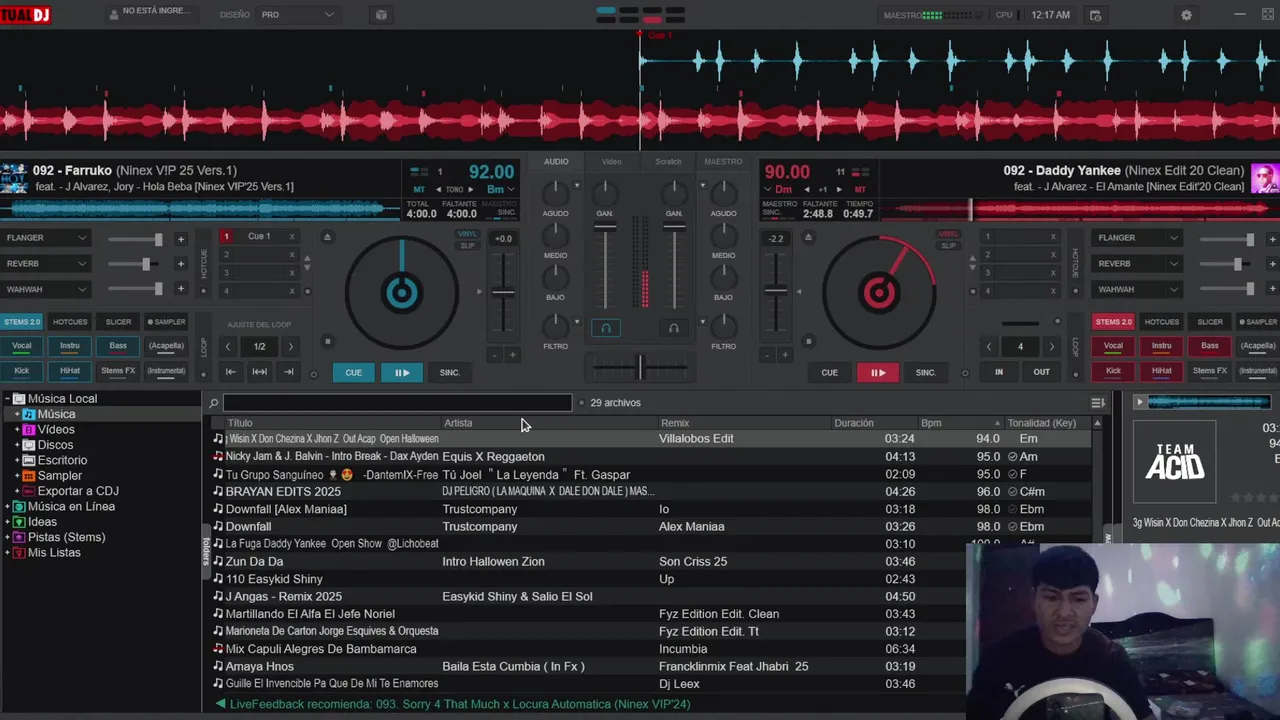Switch mixer to MAESTRO tab
1280x720 pixels.
click(x=723, y=161)
